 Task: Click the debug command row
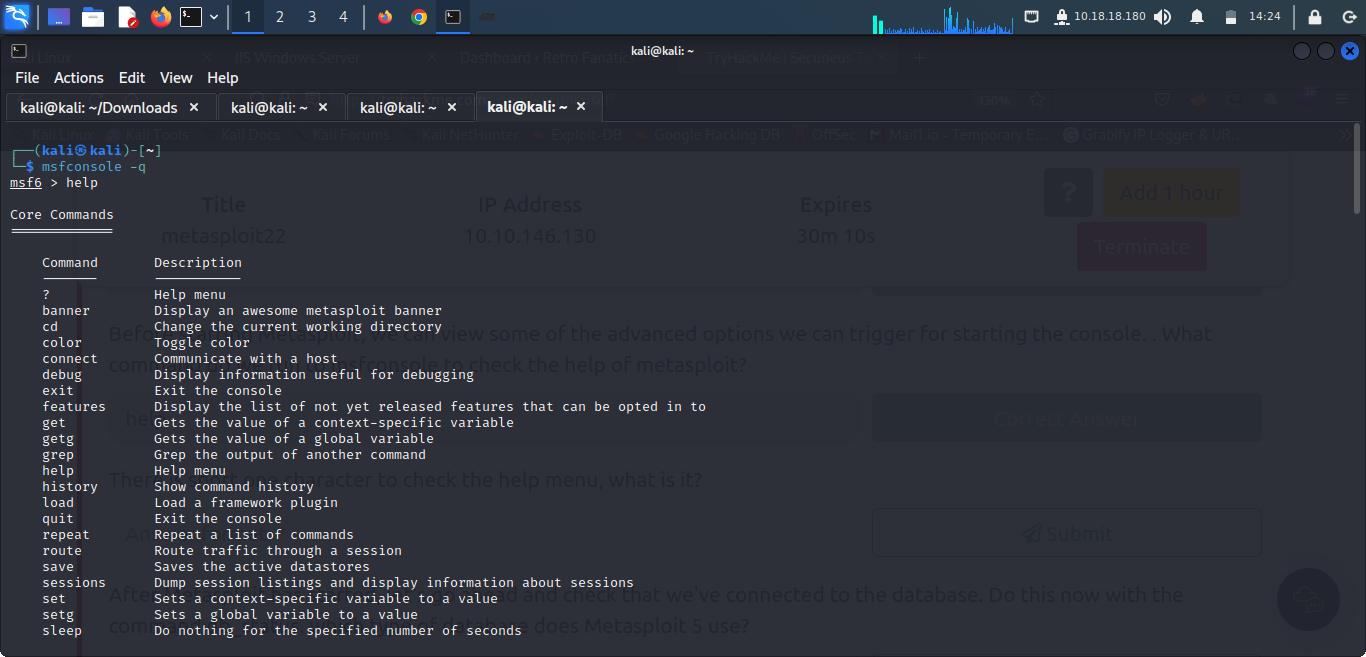[258, 375]
